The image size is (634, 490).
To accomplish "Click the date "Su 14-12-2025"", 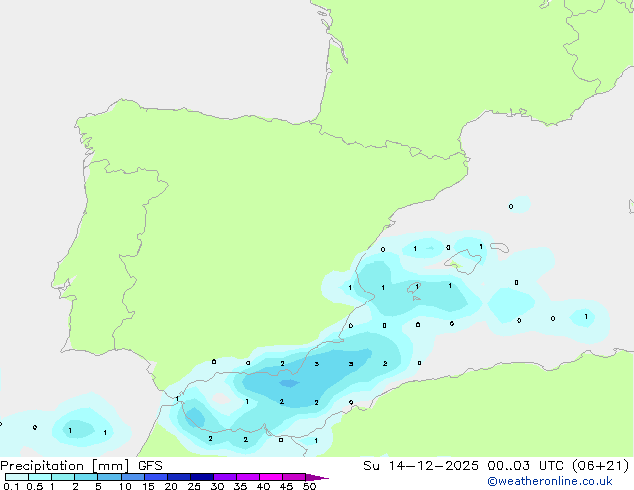I will coord(421,466).
